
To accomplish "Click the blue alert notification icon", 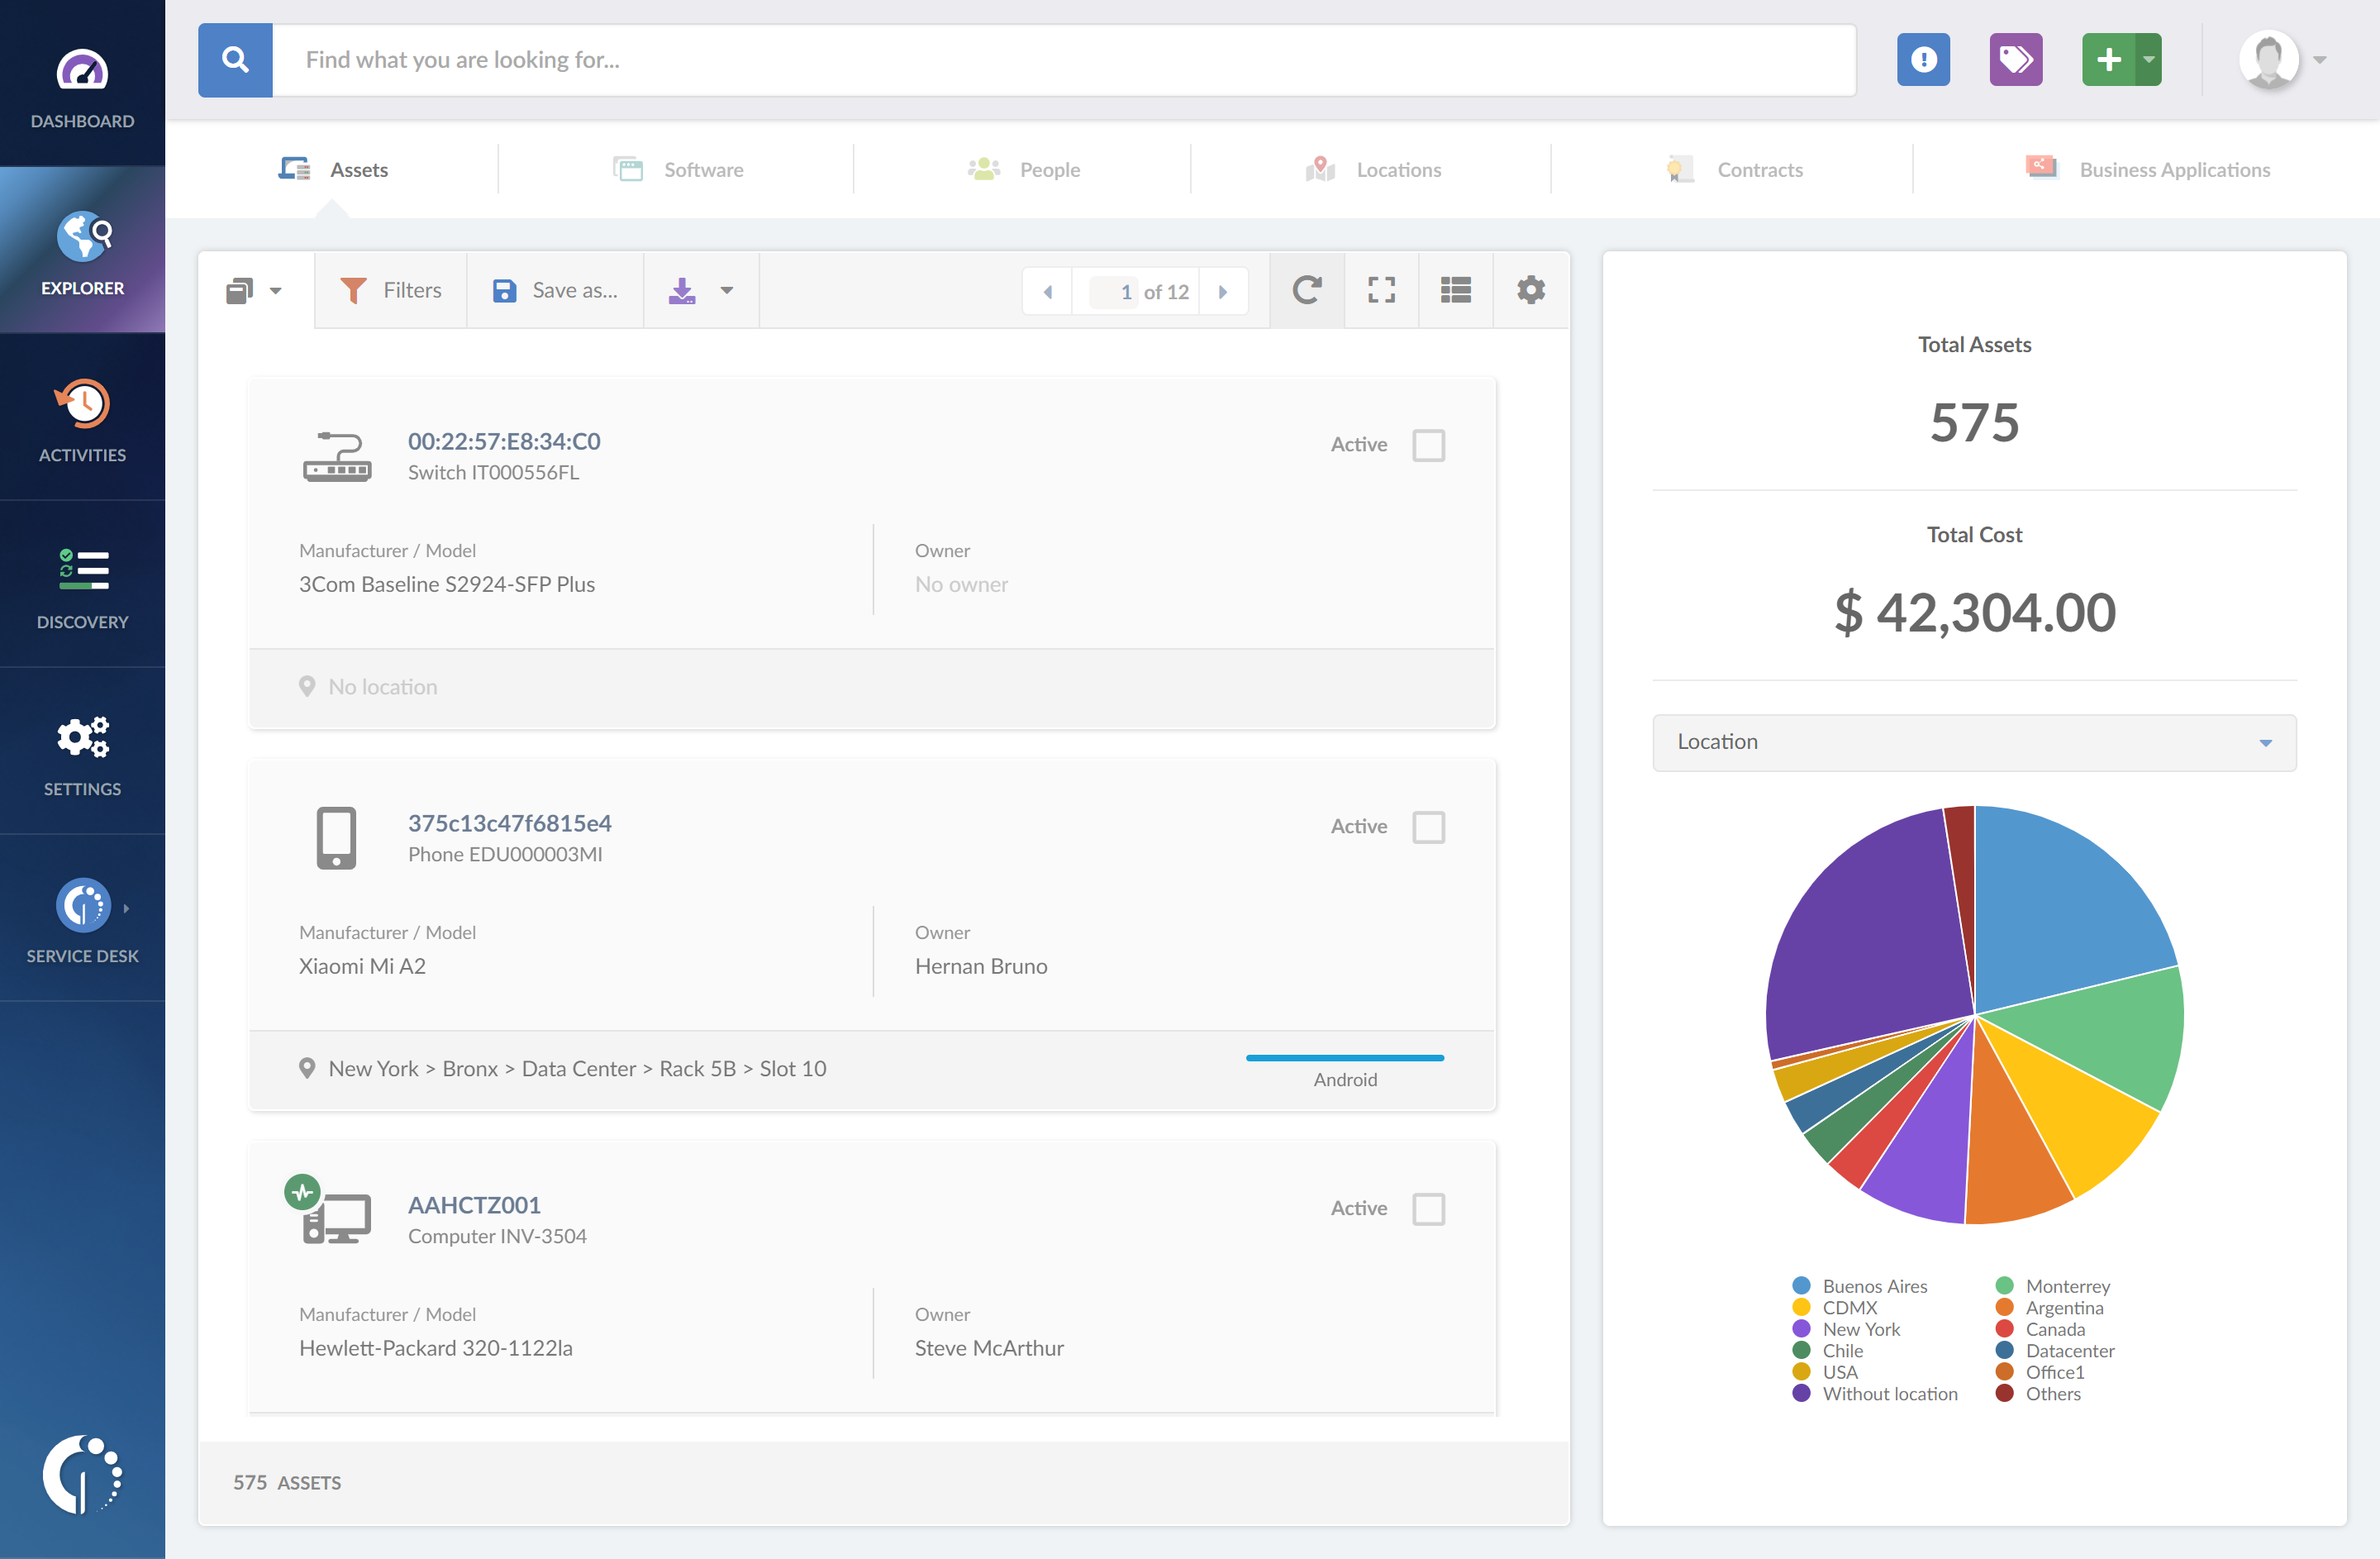I will 1923,60.
